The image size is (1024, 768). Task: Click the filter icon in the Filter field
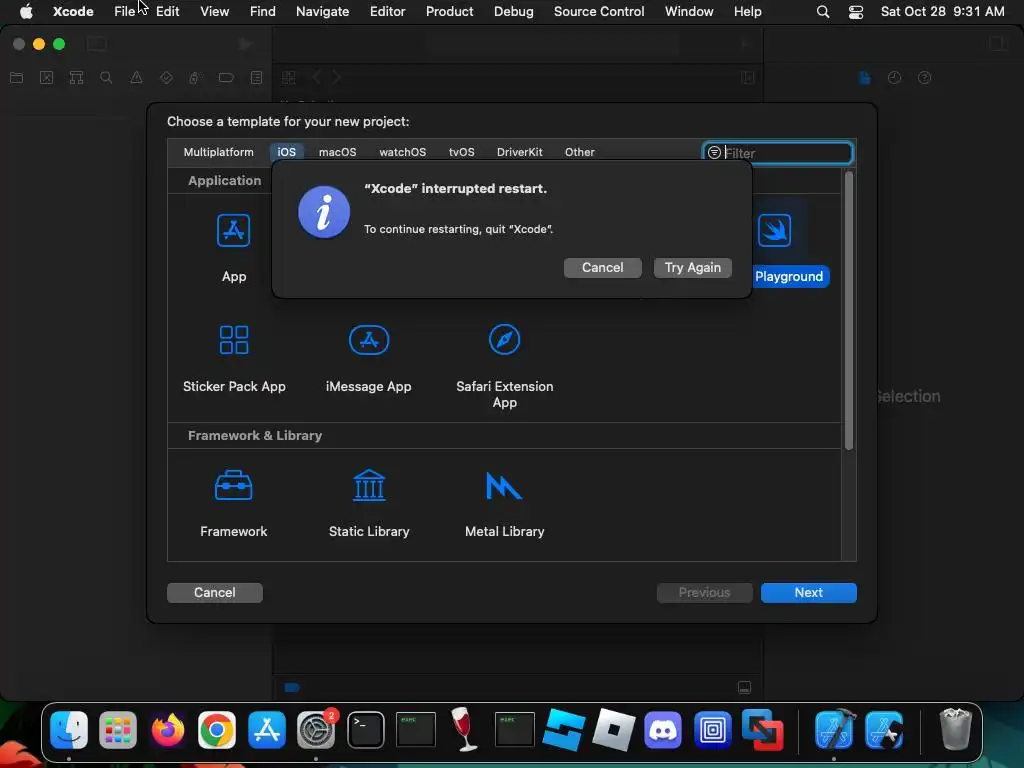click(x=714, y=153)
